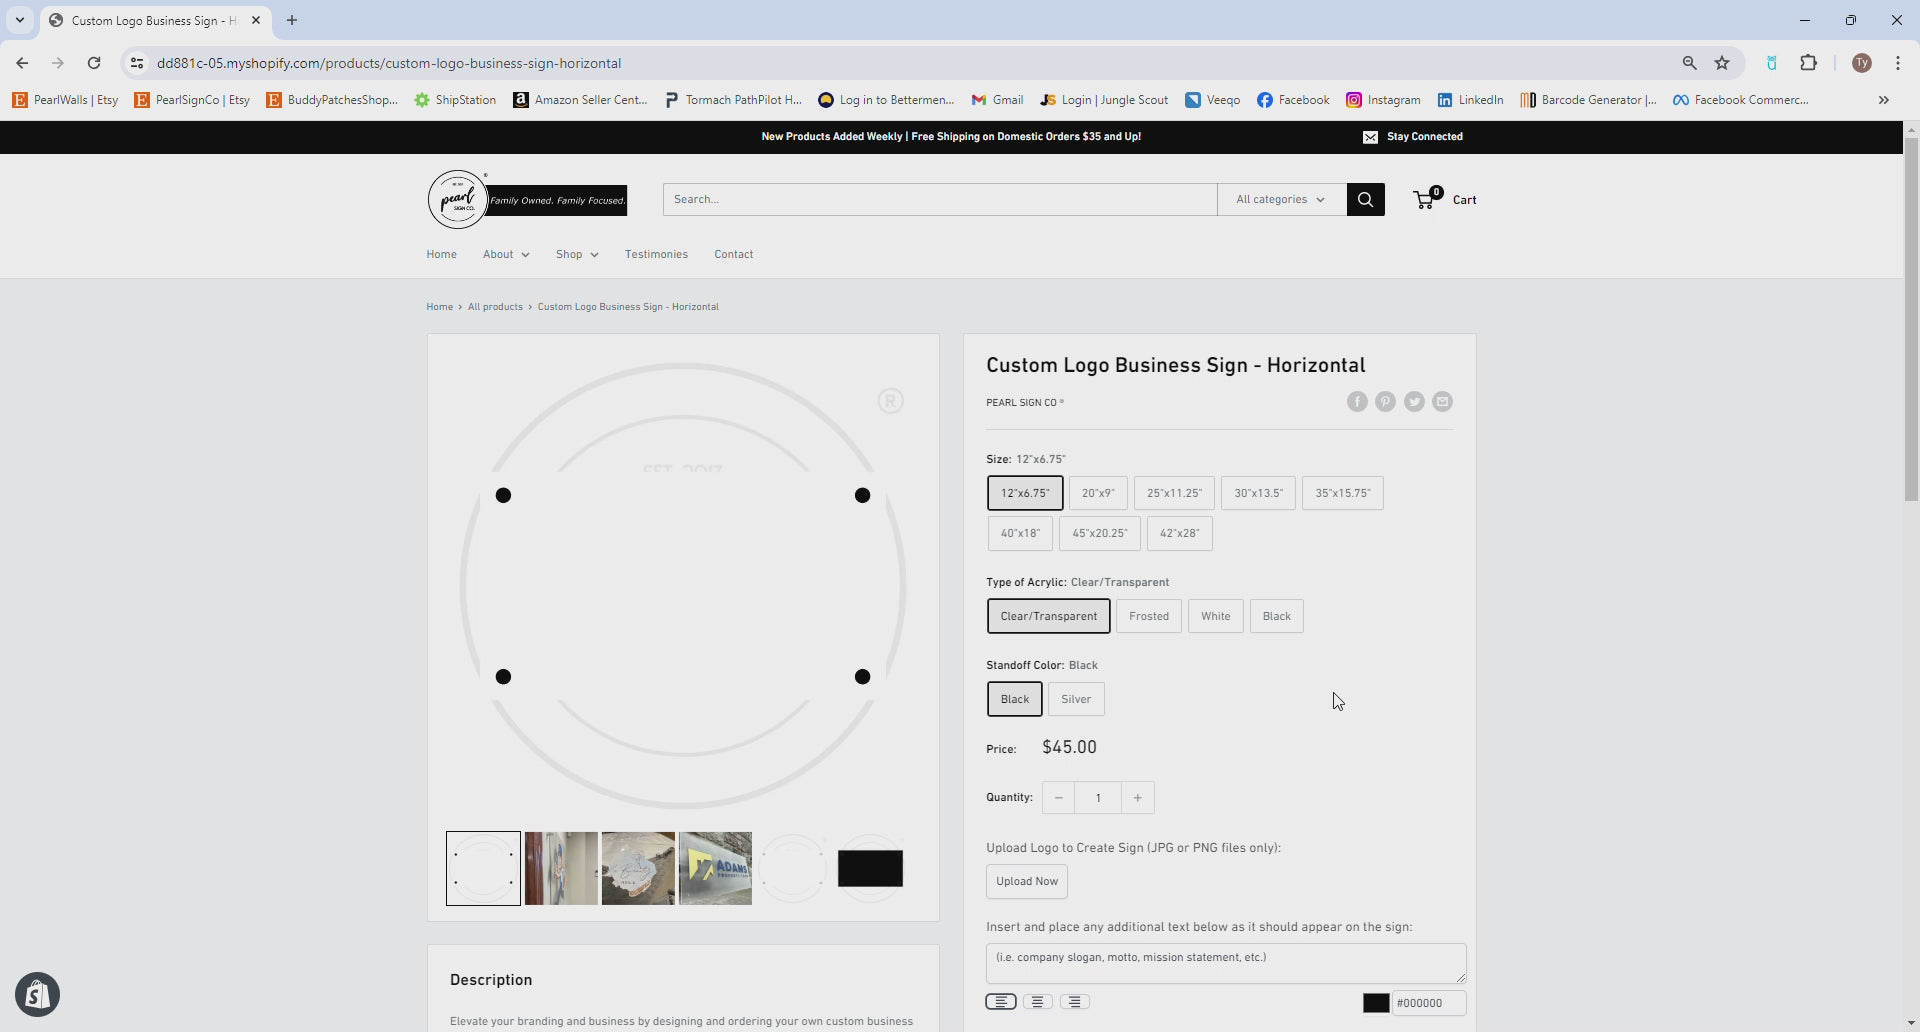This screenshot has width=1920, height=1032.
Task: Share product by email icon
Action: [x=1442, y=402]
